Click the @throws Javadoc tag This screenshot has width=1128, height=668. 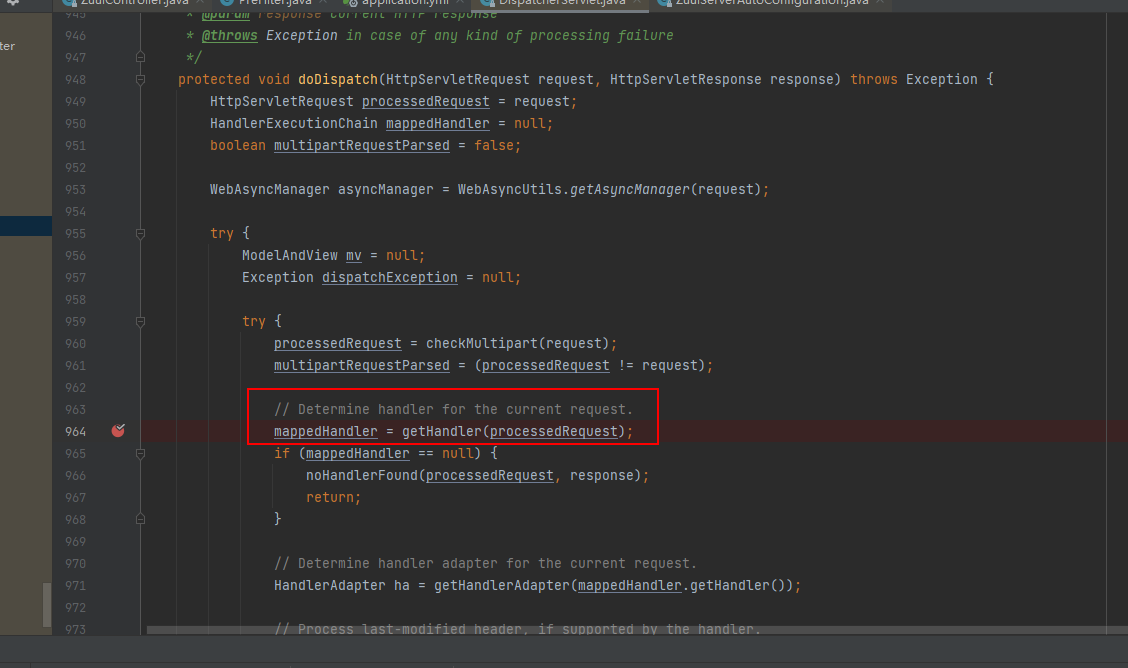pyautogui.click(x=229, y=35)
